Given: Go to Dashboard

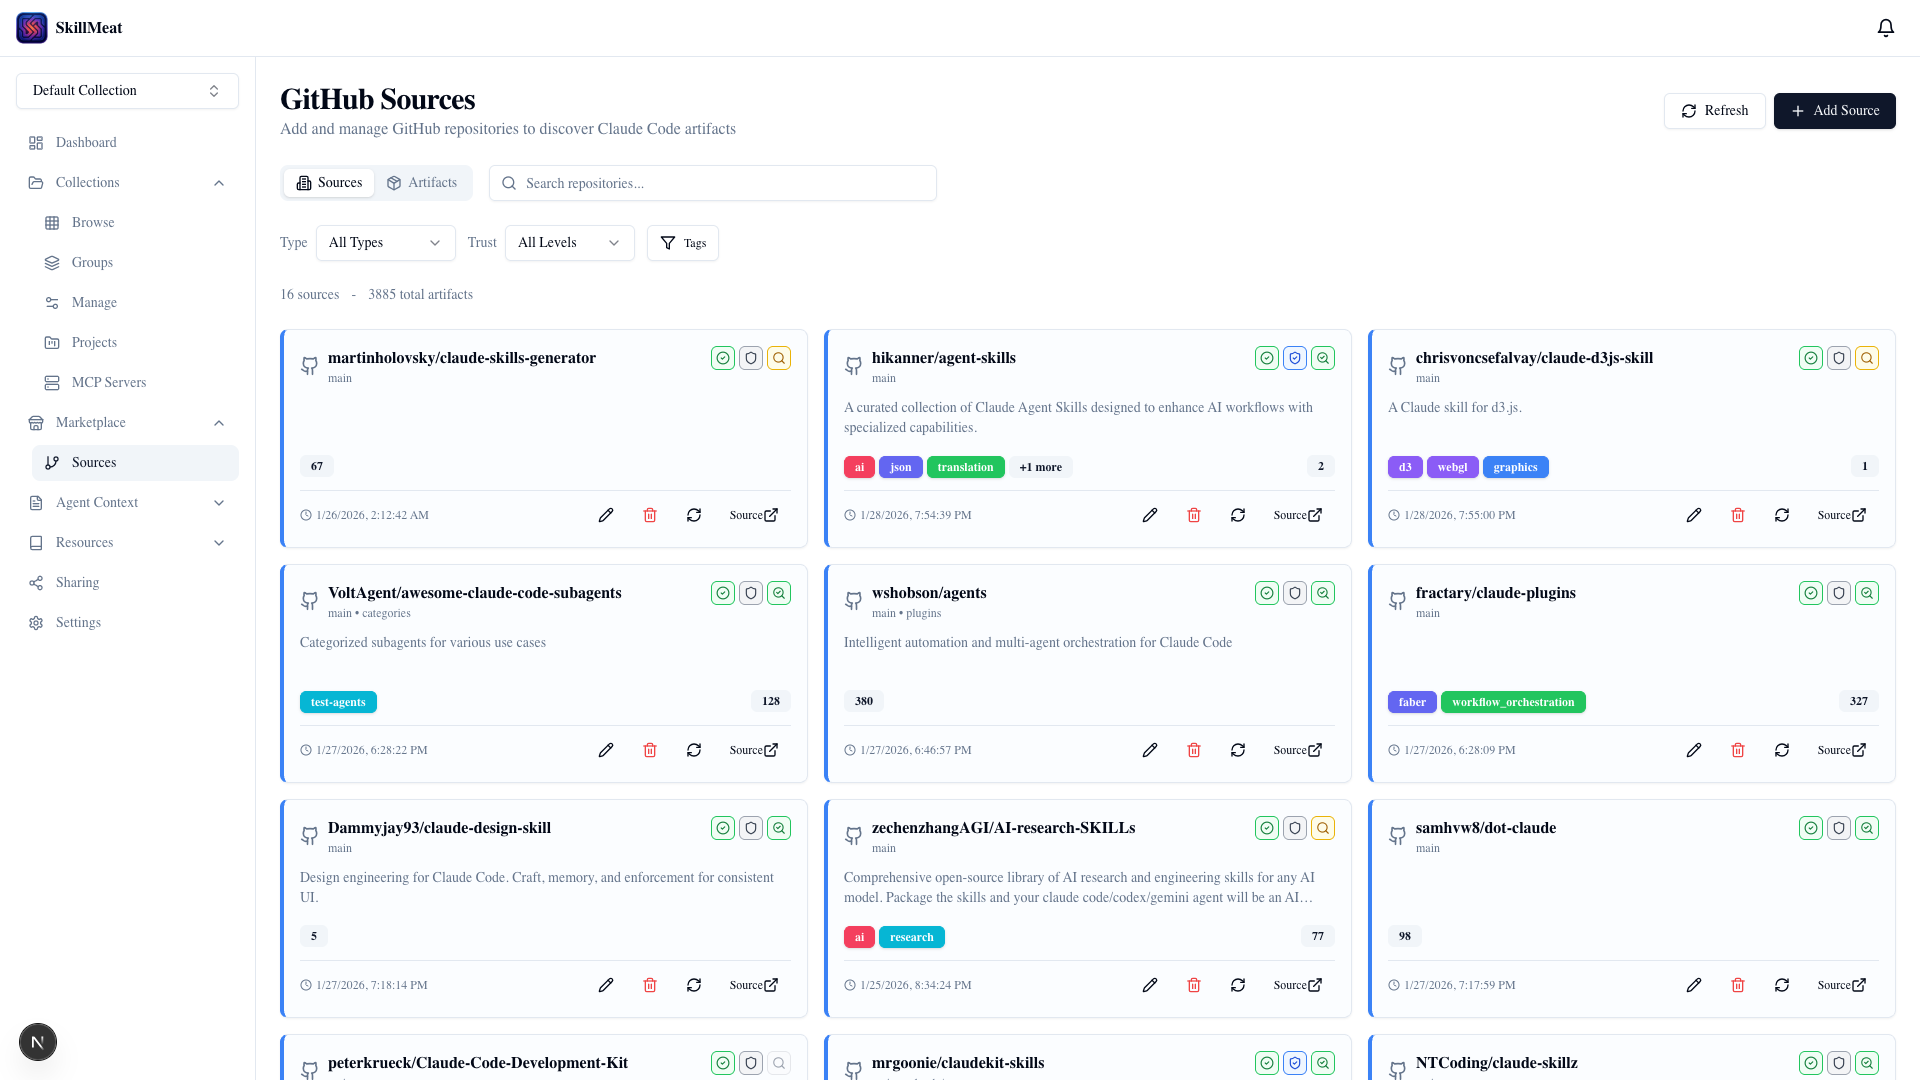Looking at the screenshot, I should click(x=127, y=143).
